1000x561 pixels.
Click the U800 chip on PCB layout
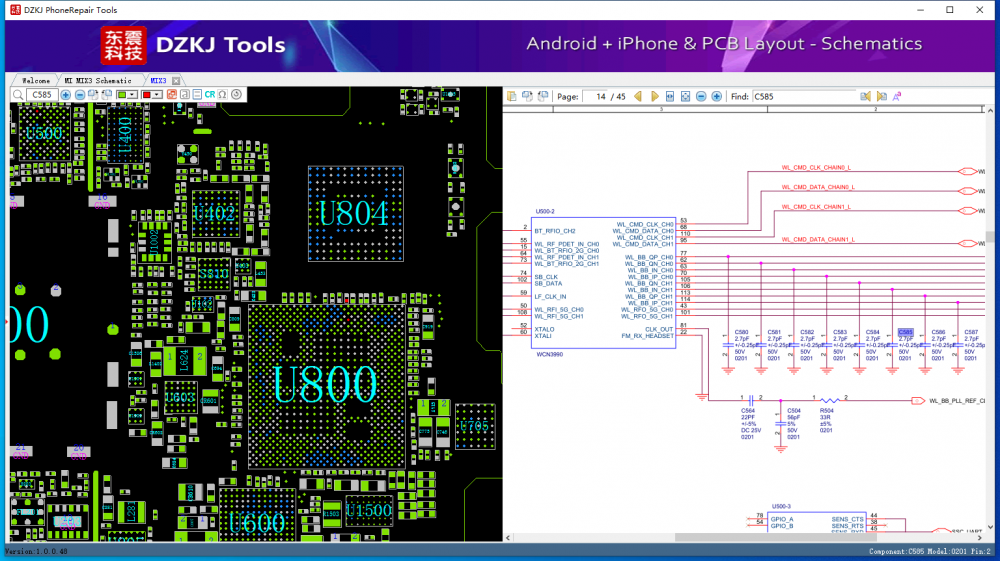[x=325, y=385]
